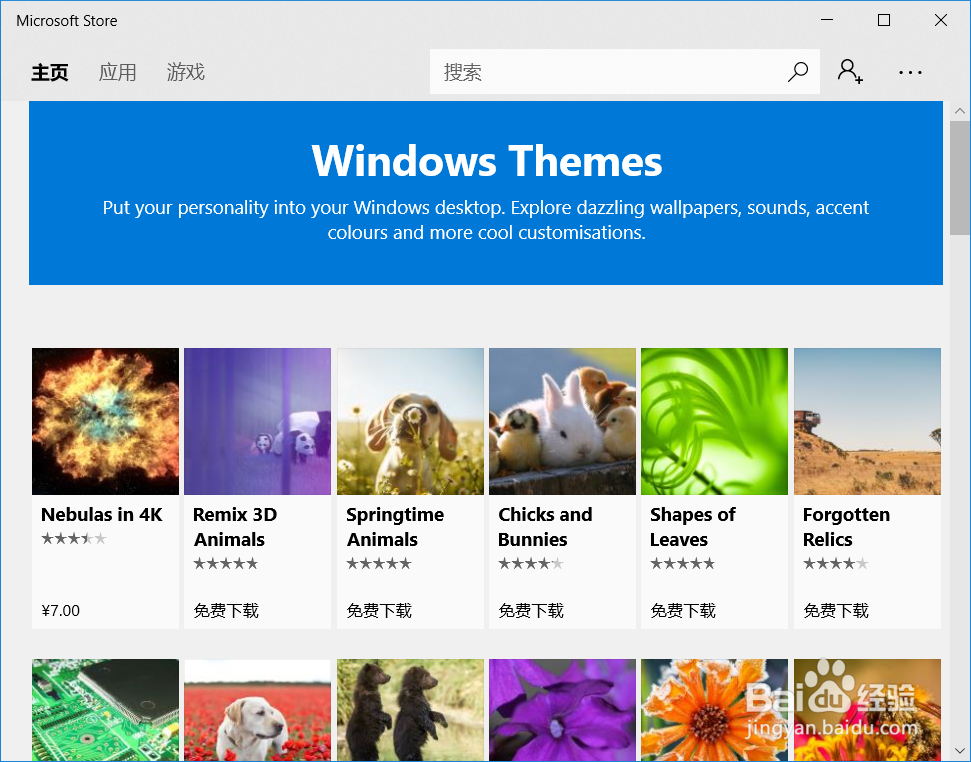Open the two bear cubs thumbnail
971x762 pixels.
(x=411, y=710)
